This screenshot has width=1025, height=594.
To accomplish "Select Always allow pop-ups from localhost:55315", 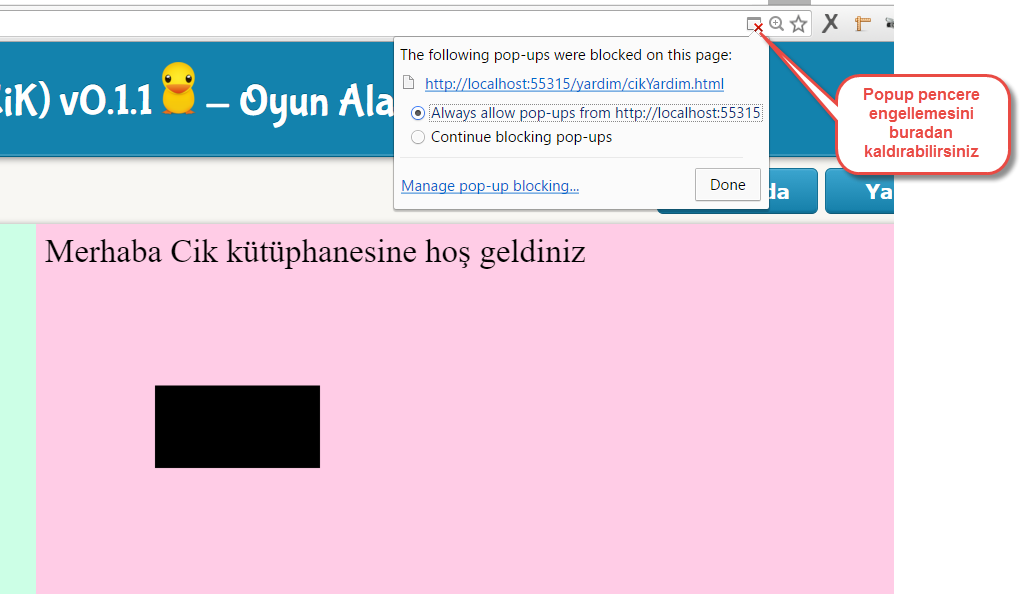I will tap(418, 113).
